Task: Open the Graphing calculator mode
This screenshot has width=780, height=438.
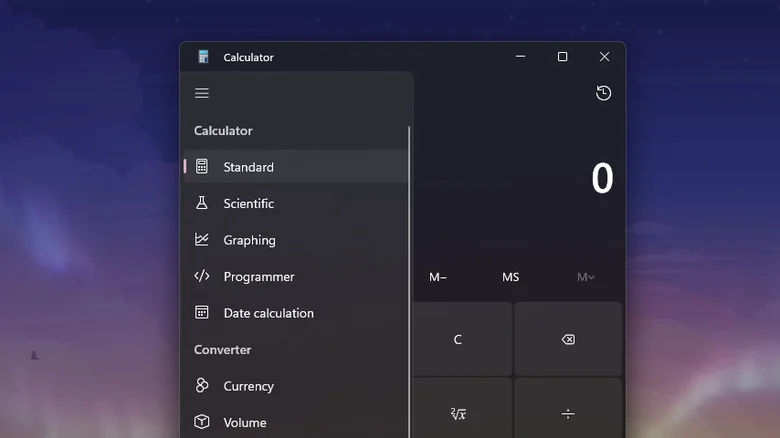Action: (249, 240)
